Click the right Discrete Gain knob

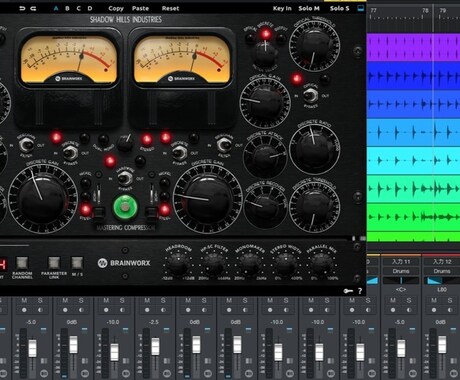(x=207, y=199)
